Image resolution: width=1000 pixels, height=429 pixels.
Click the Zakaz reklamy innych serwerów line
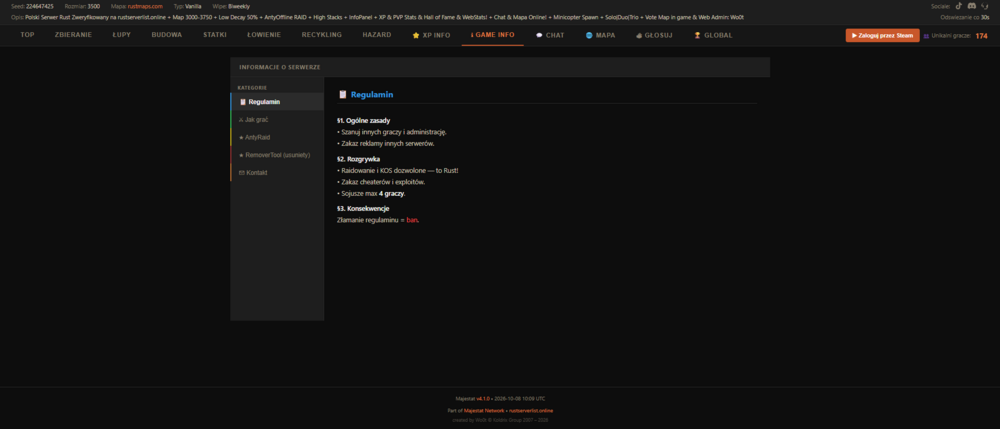386,143
